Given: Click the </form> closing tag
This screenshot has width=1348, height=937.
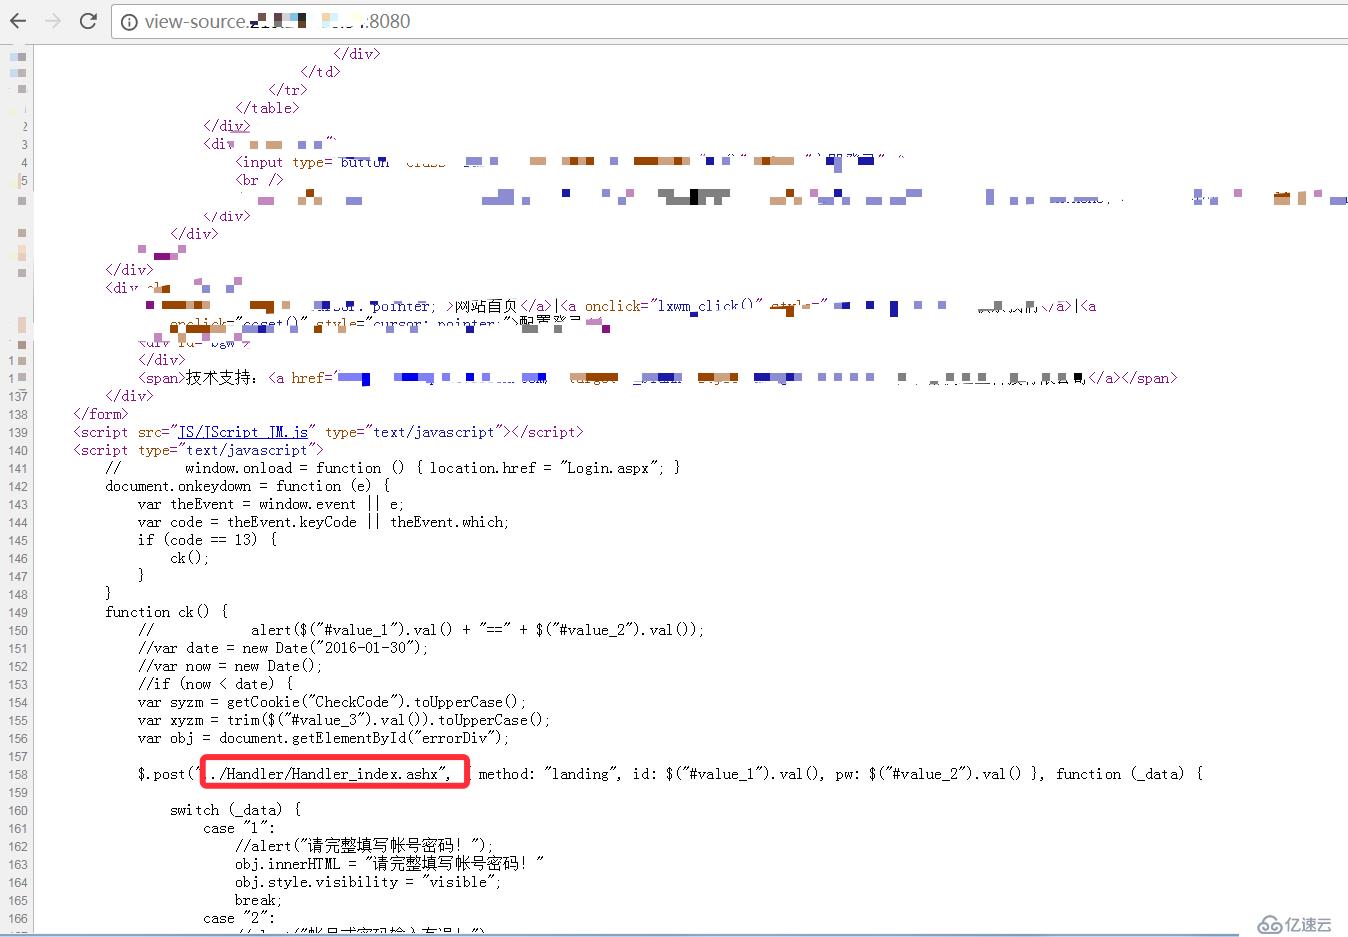Looking at the screenshot, I should (x=100, y=414).
